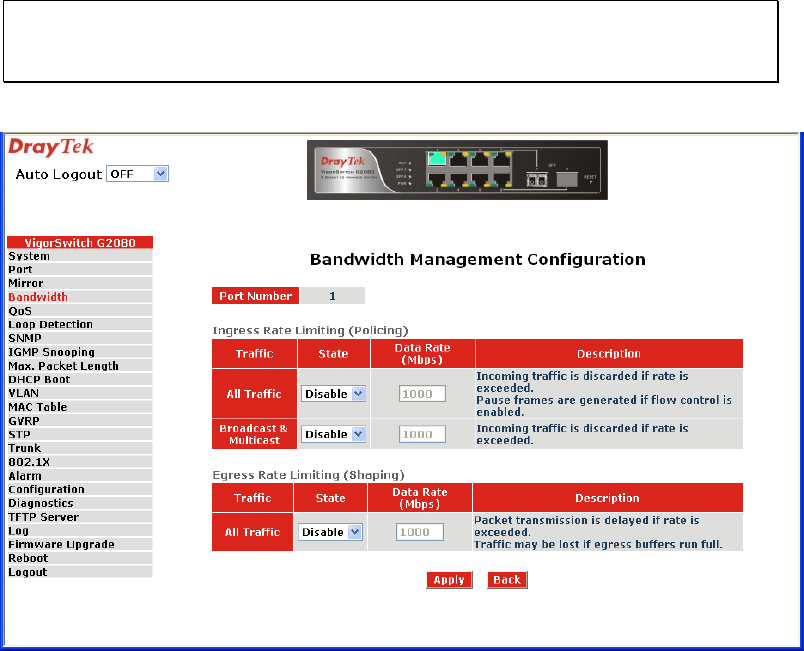Go to STP settings
Viewport: 804px width, 651px height.
point(79,435)
